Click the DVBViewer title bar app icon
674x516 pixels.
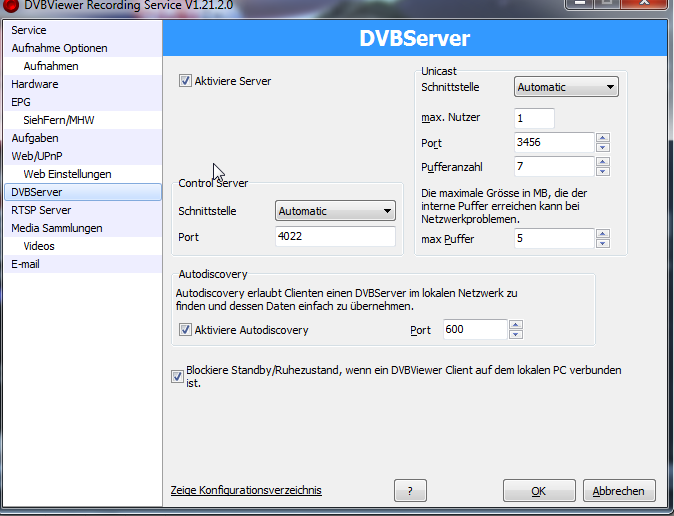(x=11, y=8)
